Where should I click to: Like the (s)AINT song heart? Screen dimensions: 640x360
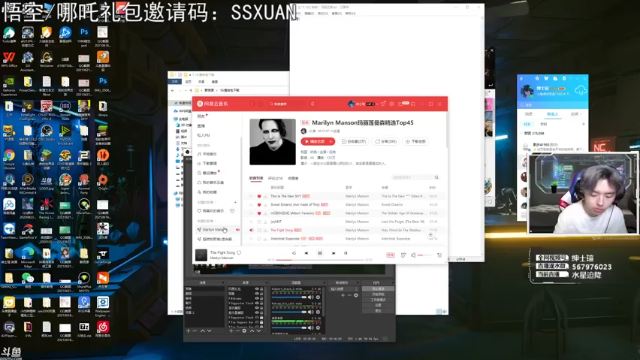tap(259, 222)
